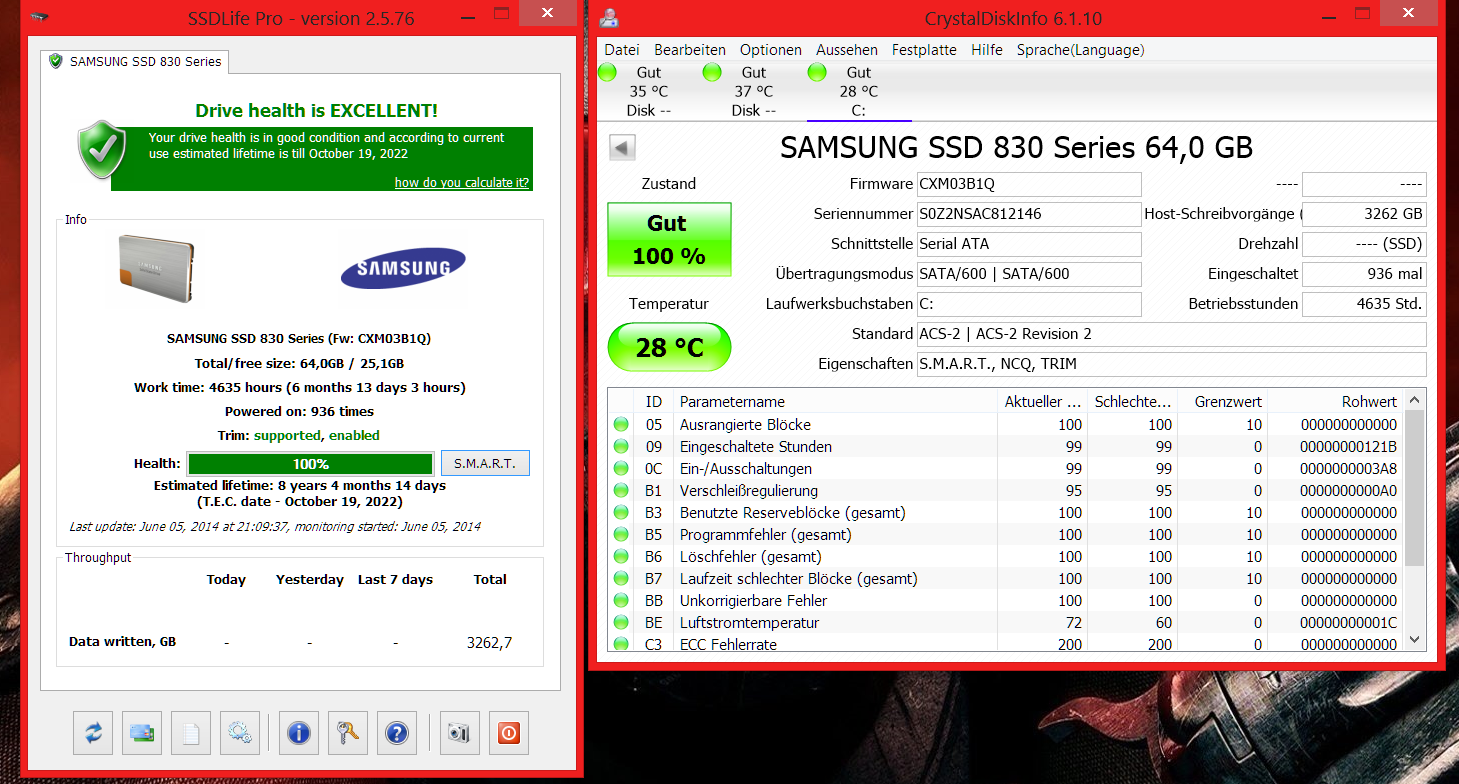
Task: Select the ECC Fehlerrate row text
Action: 728,645
